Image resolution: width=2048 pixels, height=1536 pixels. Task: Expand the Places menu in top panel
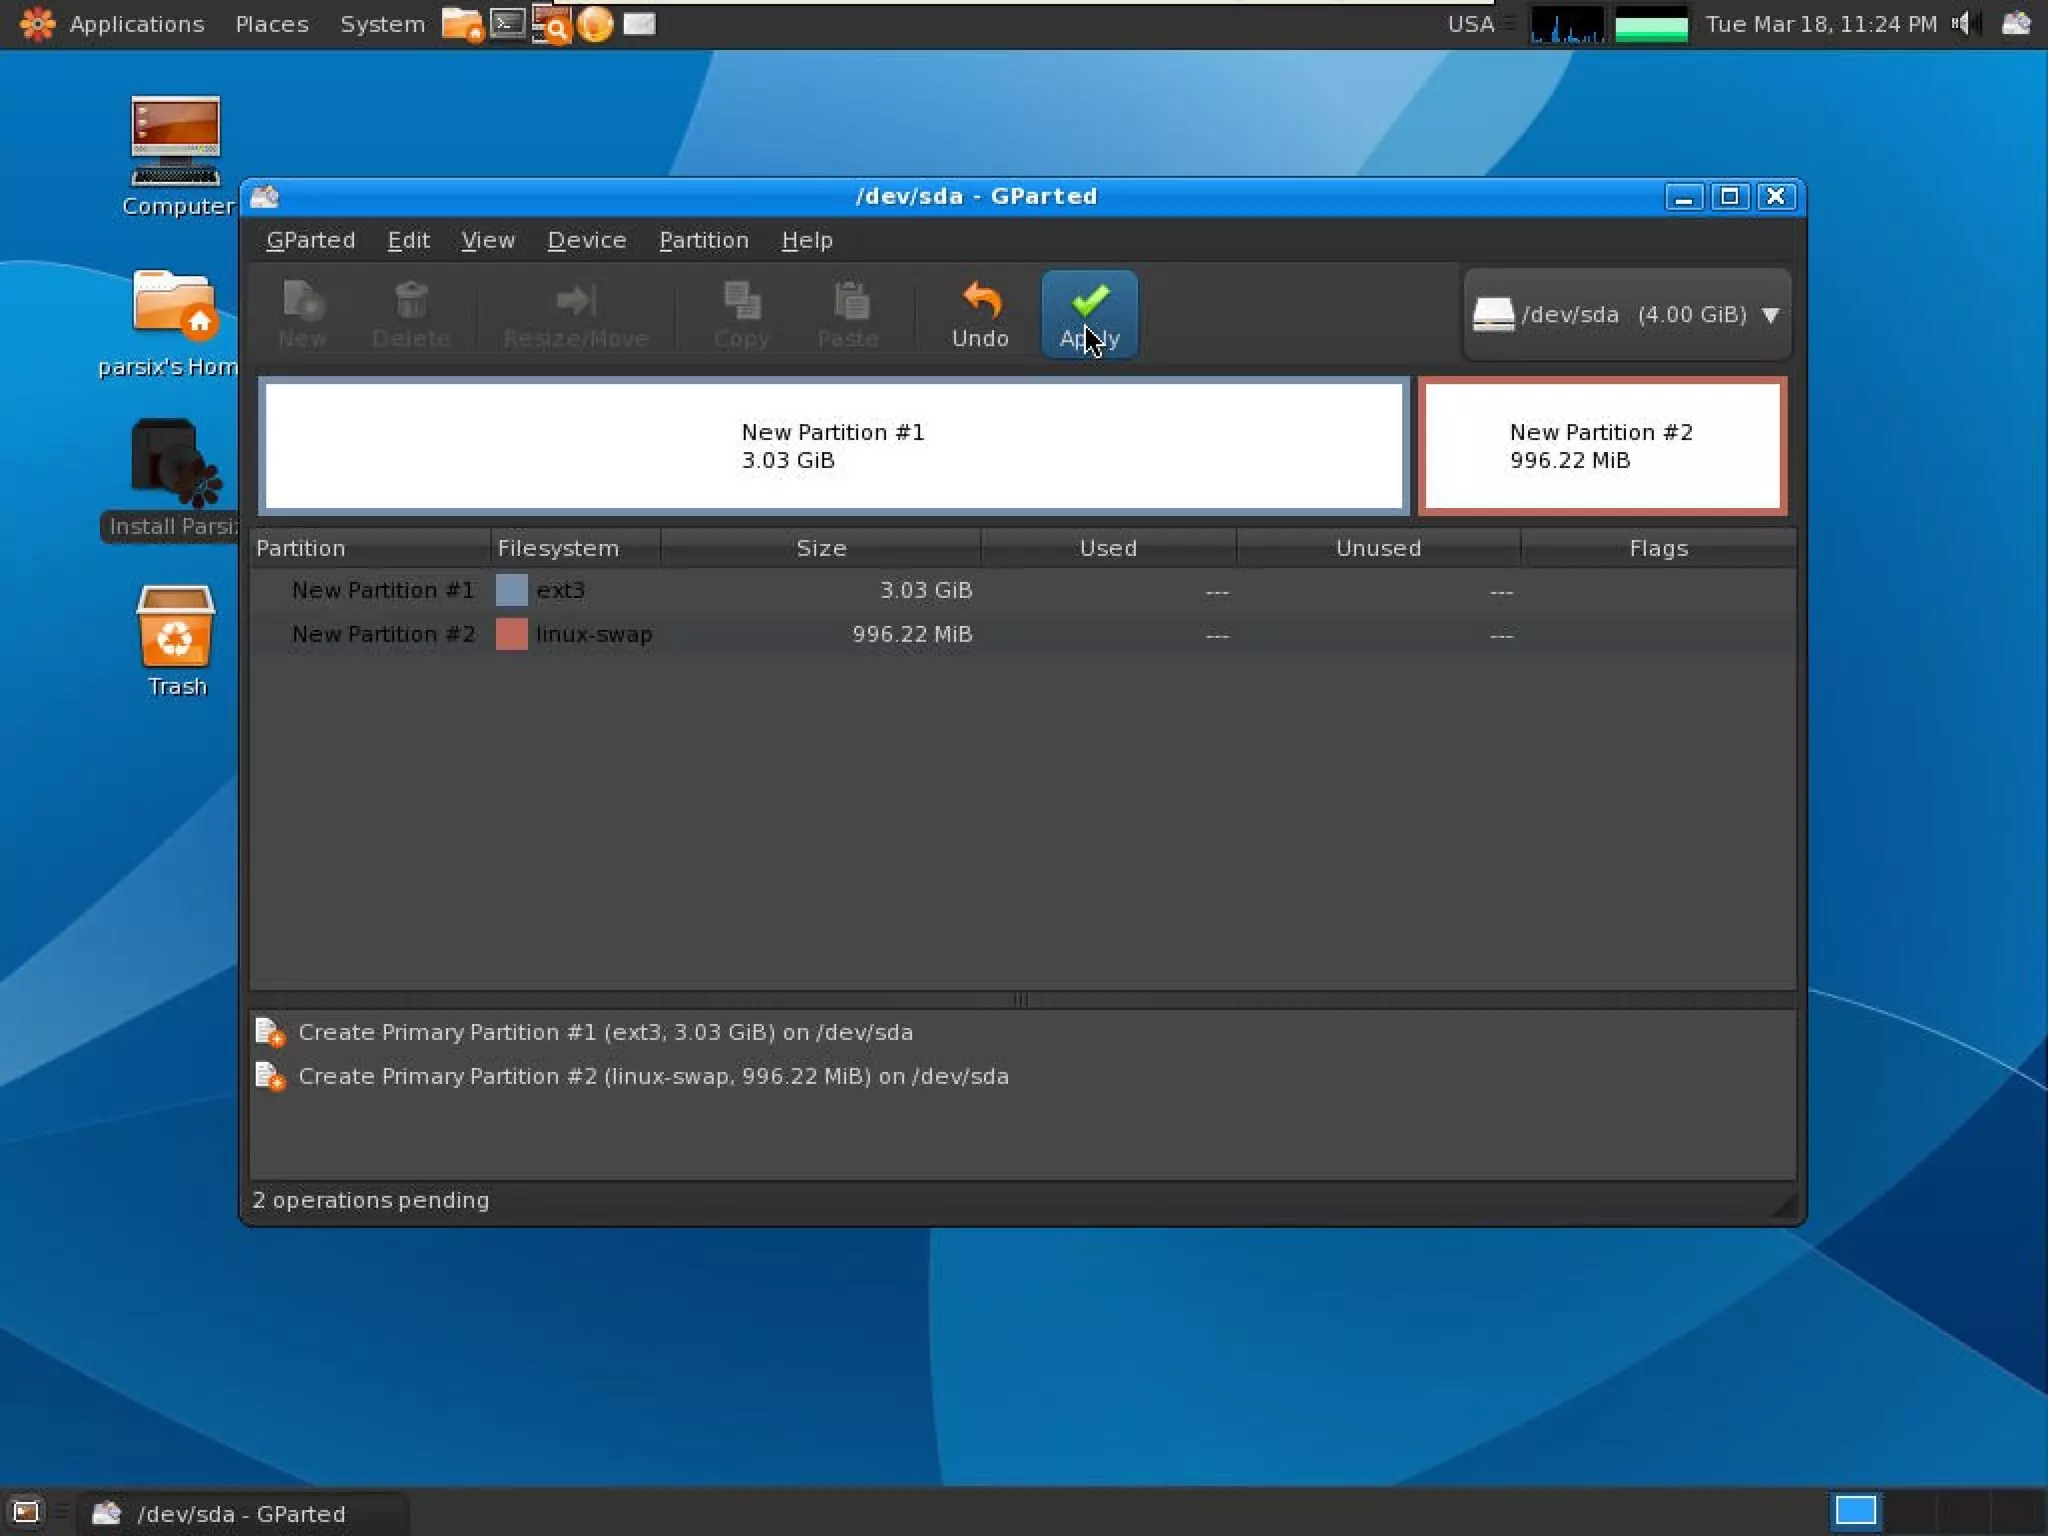(271, 24)
